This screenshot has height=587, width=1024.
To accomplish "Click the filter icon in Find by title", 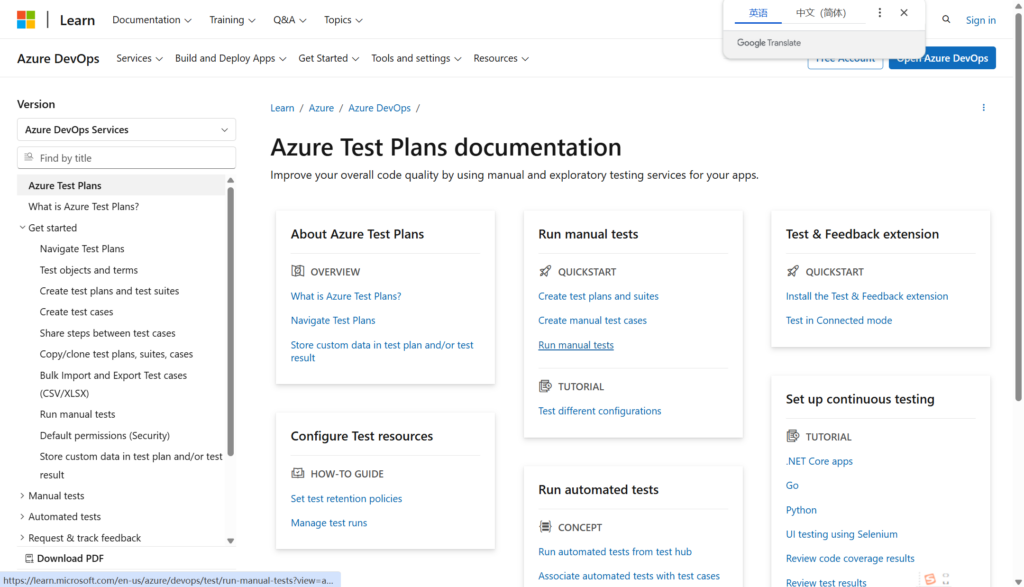I will click(x=29, y=158).
